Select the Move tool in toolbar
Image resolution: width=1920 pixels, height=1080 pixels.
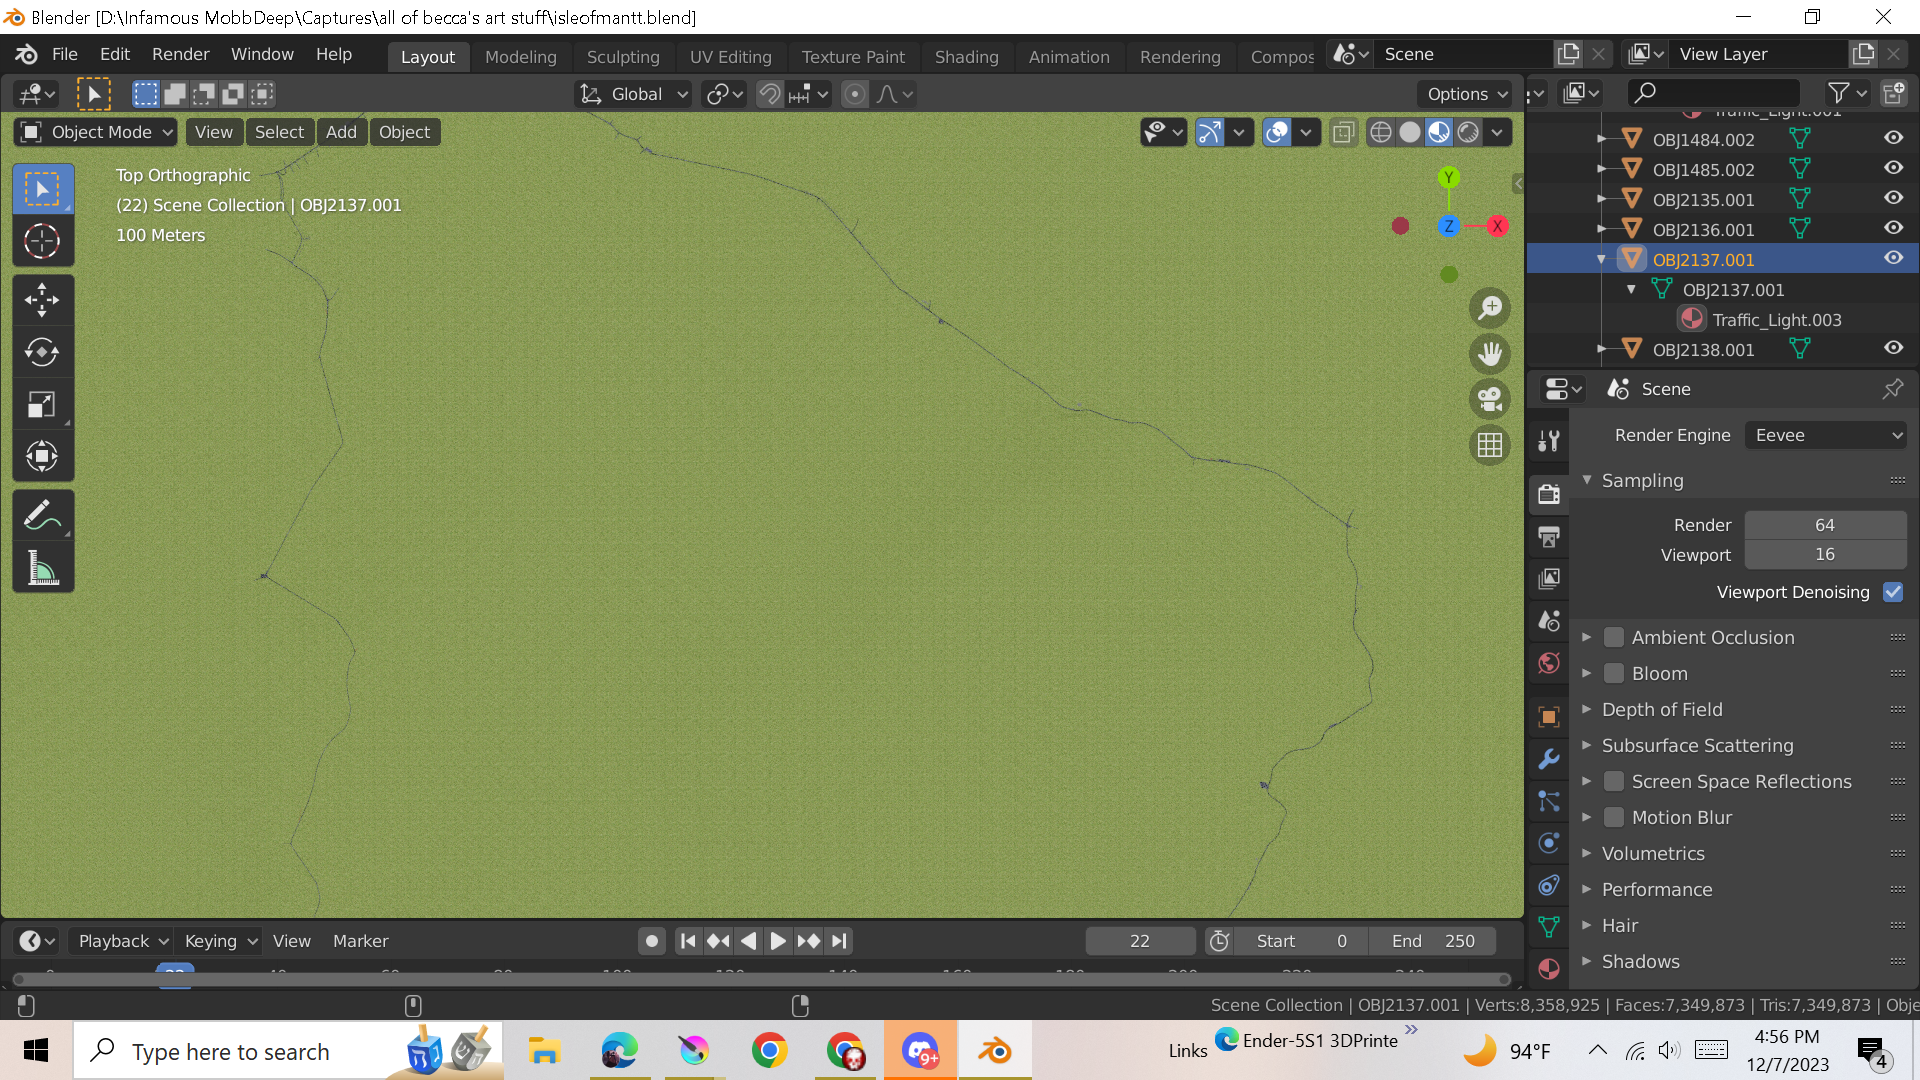click(42, 299)
